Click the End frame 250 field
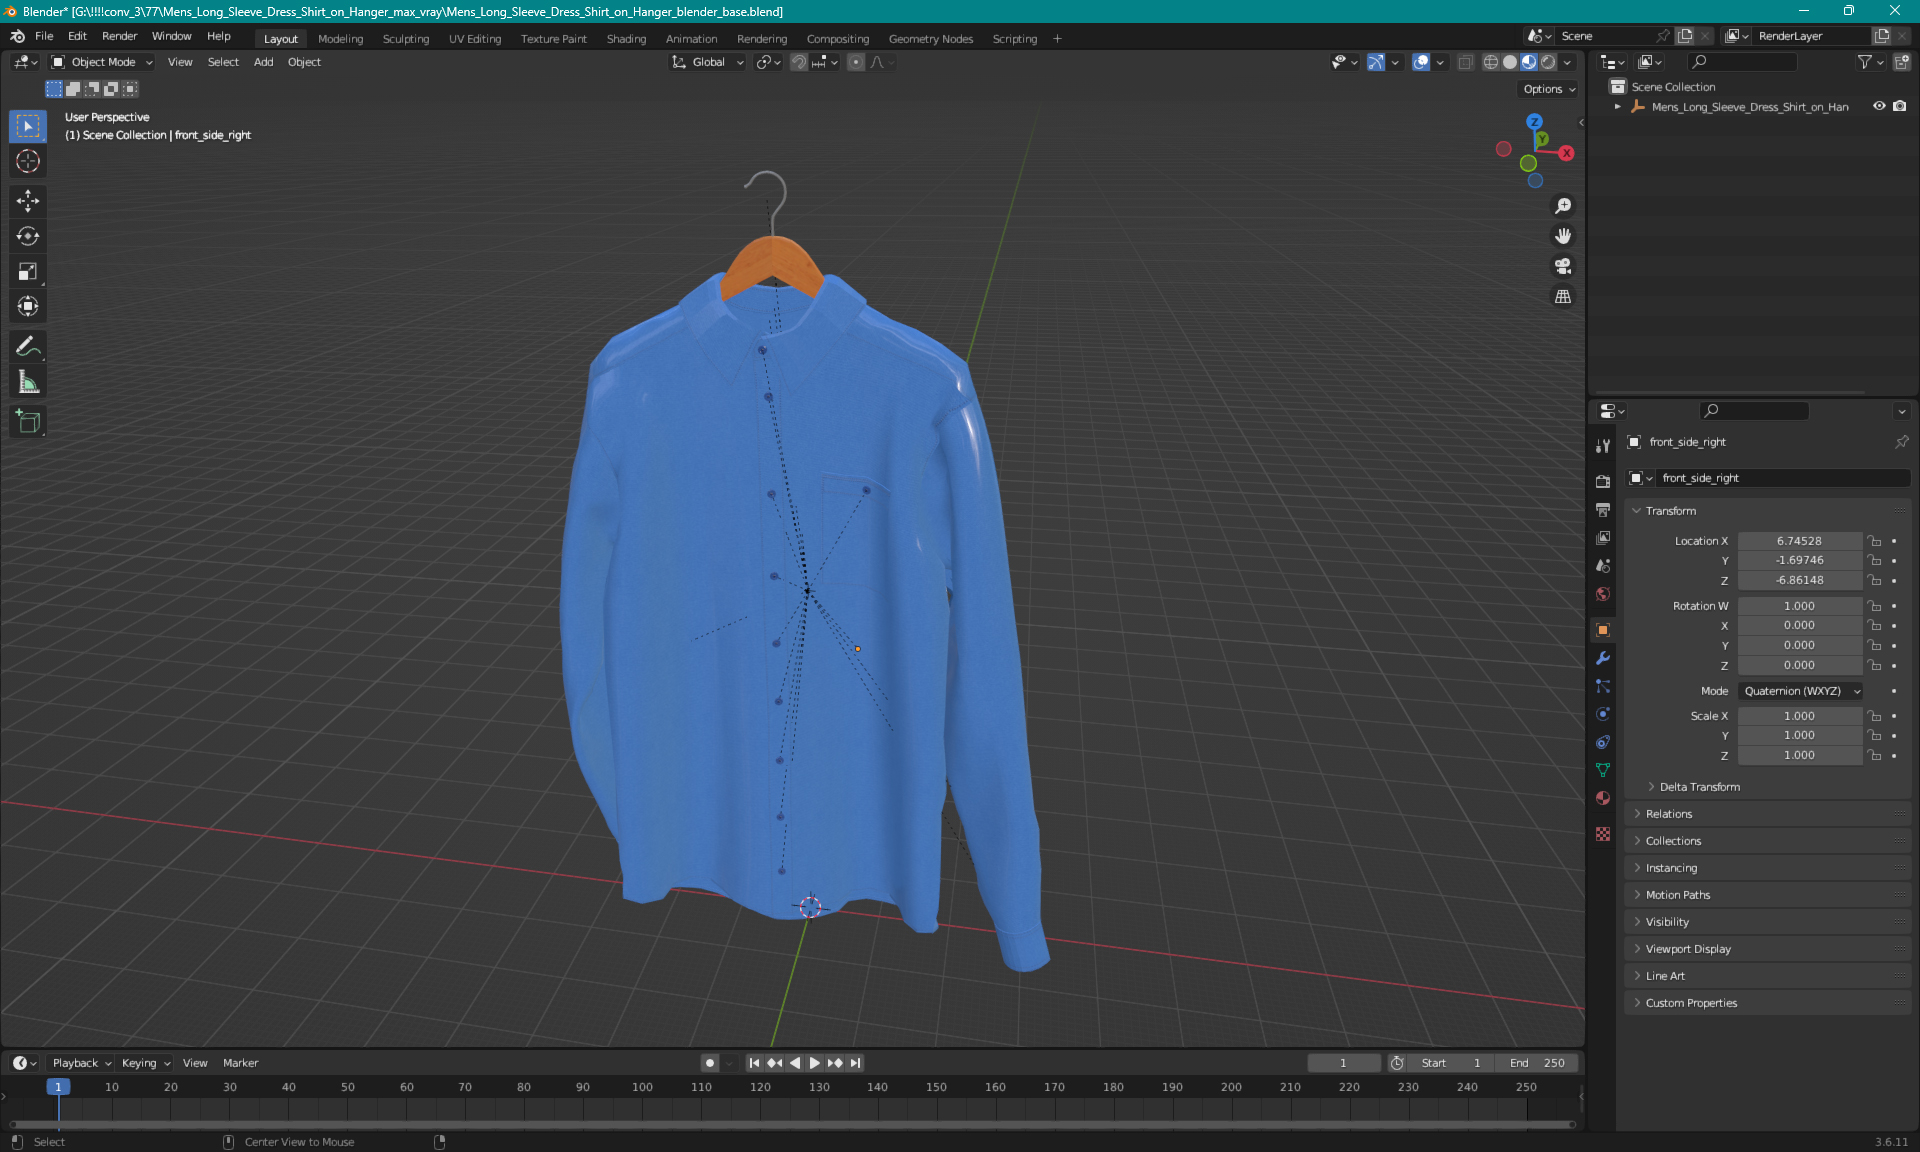Screen dimensions: 1920x1152 click(x=1537, y=1063)
